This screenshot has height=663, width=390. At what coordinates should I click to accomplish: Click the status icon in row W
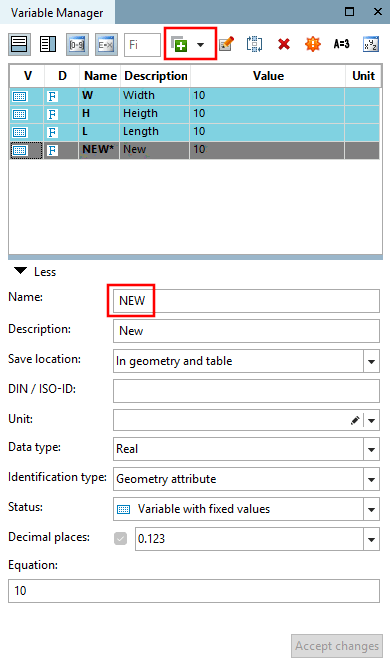pos(19,96)
